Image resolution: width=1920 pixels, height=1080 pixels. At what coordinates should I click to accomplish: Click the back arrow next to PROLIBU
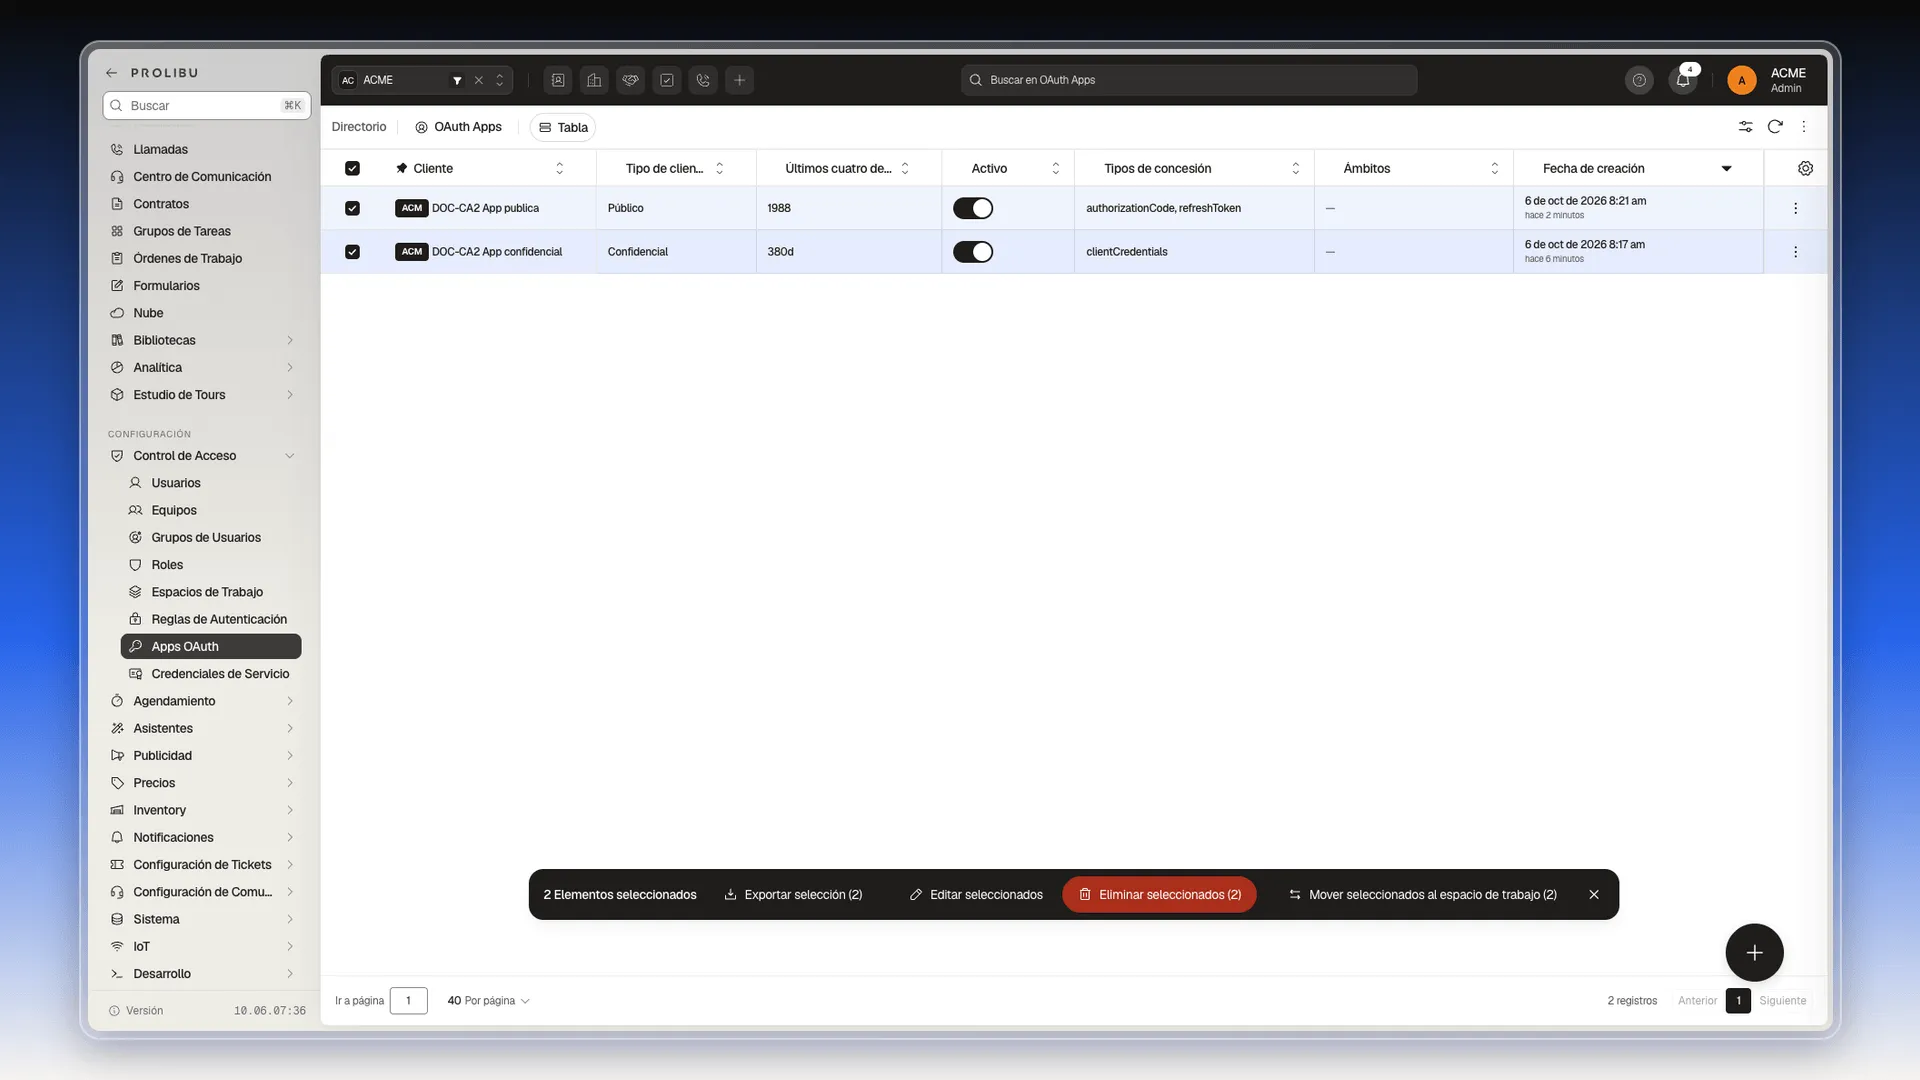[x=112, y=73]
